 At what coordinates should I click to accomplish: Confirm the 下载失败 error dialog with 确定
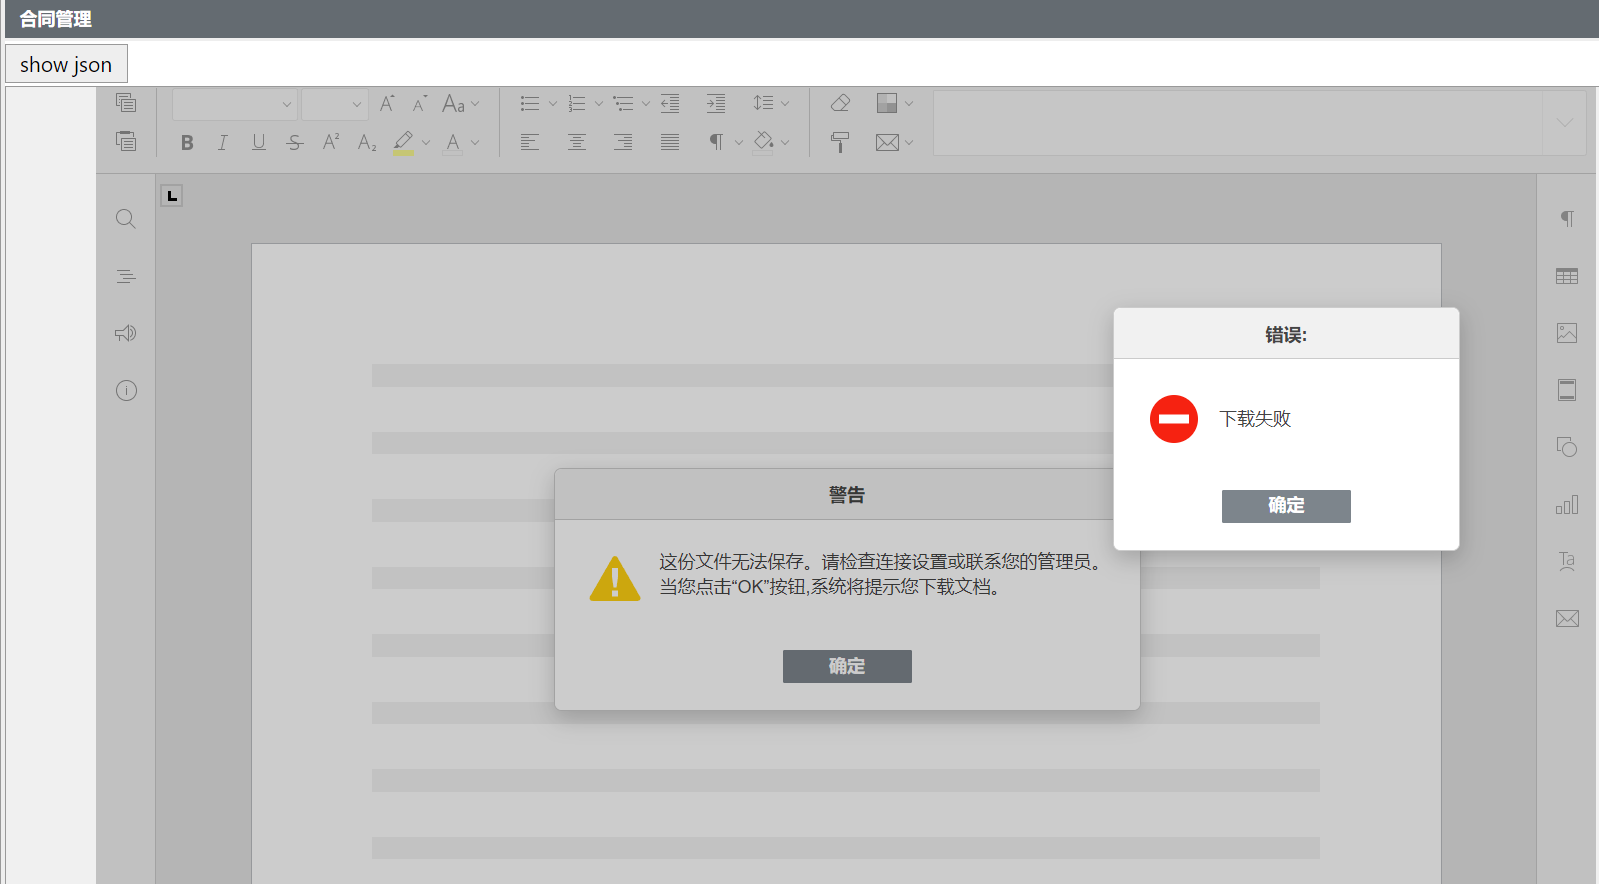[1286, 506]
